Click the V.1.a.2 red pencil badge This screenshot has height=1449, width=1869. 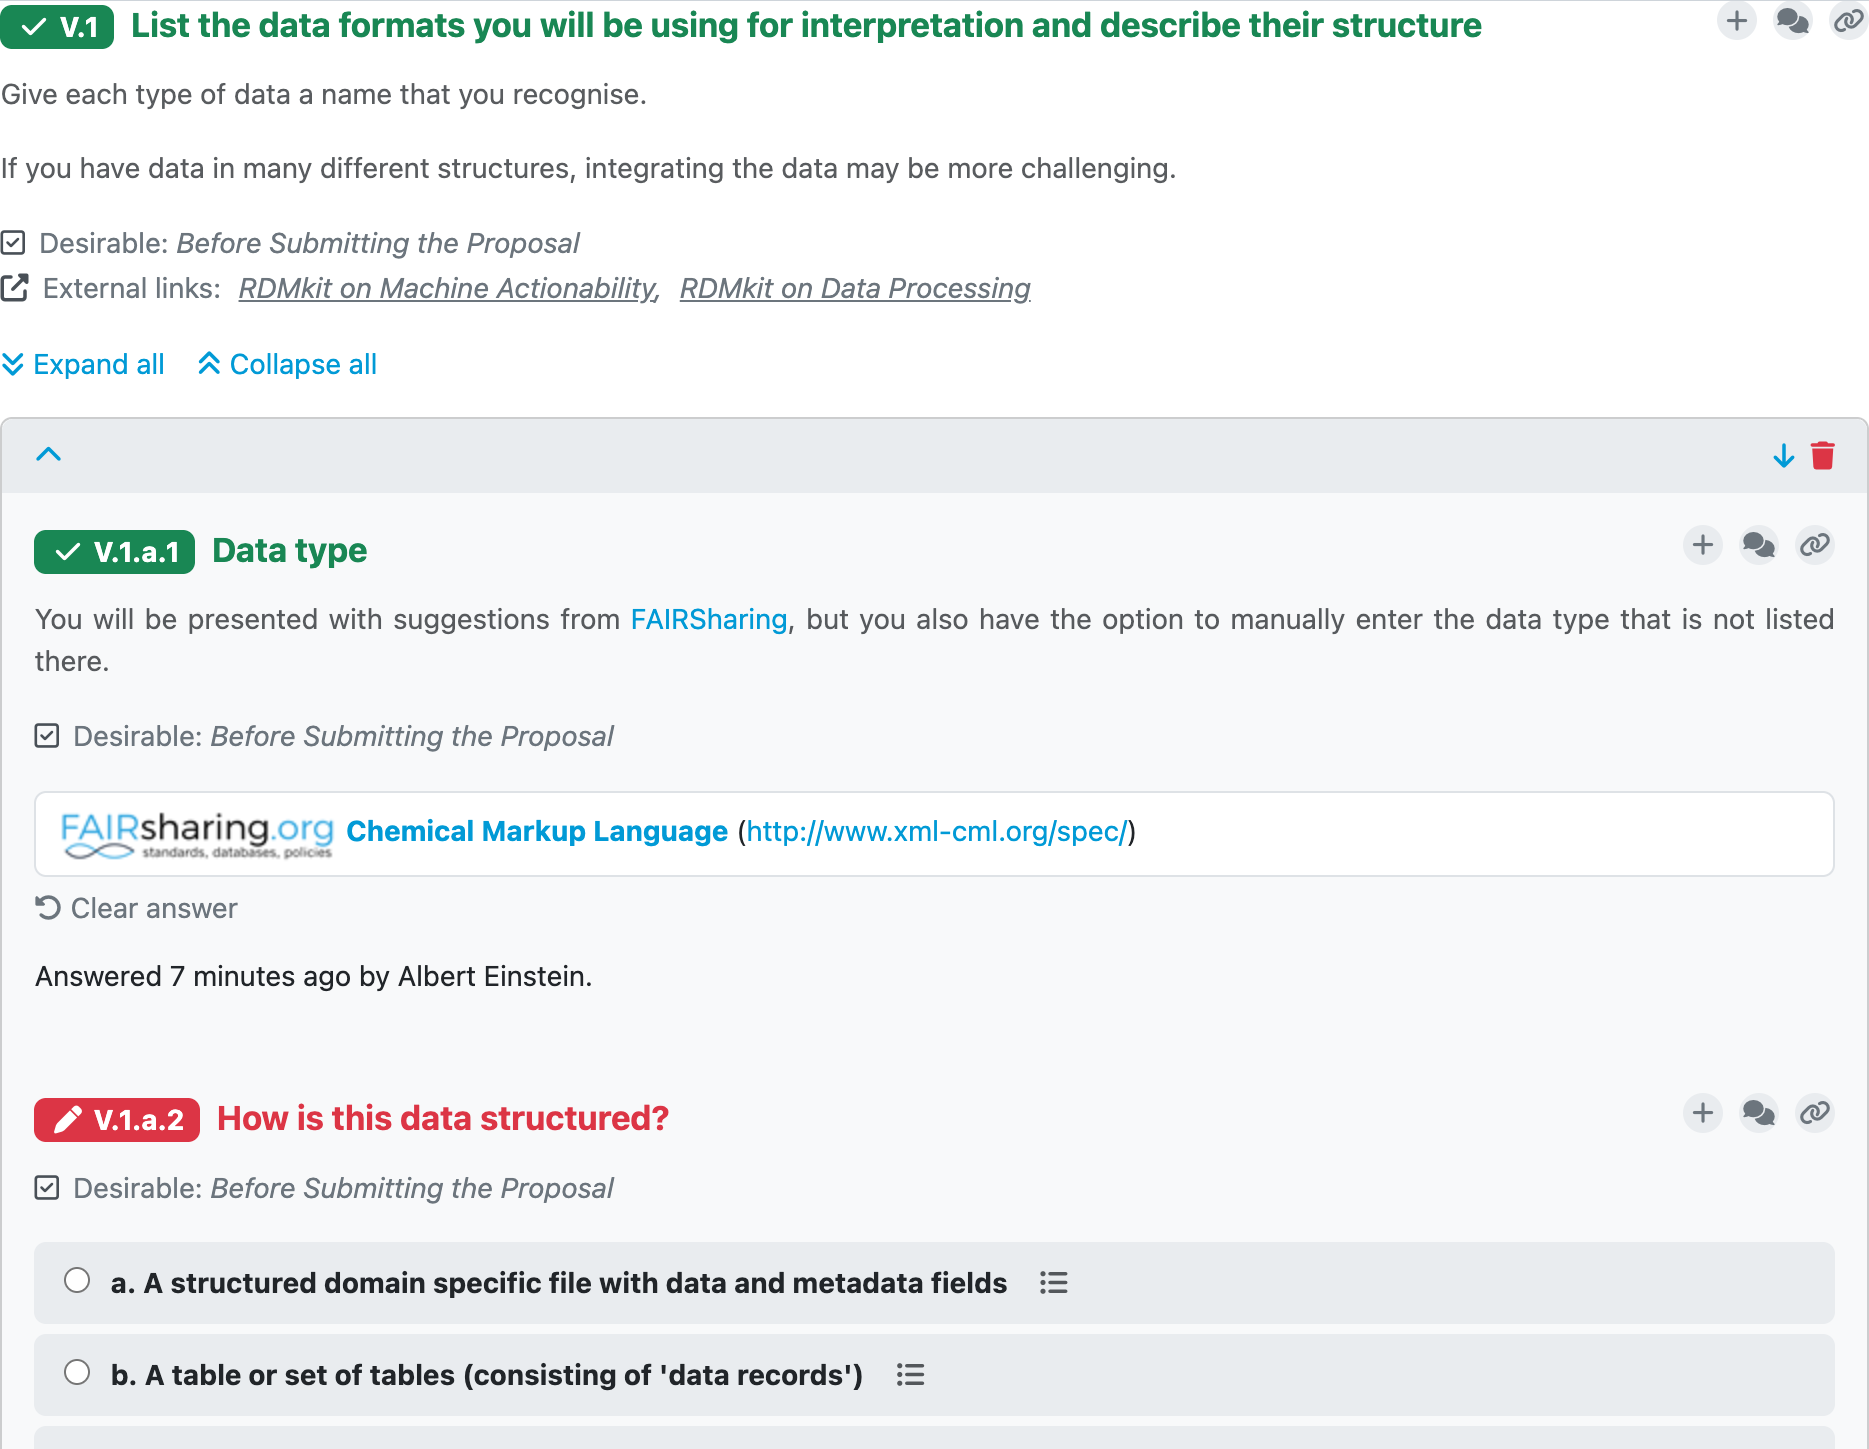pyautogui.click(x=117, y=1120)
